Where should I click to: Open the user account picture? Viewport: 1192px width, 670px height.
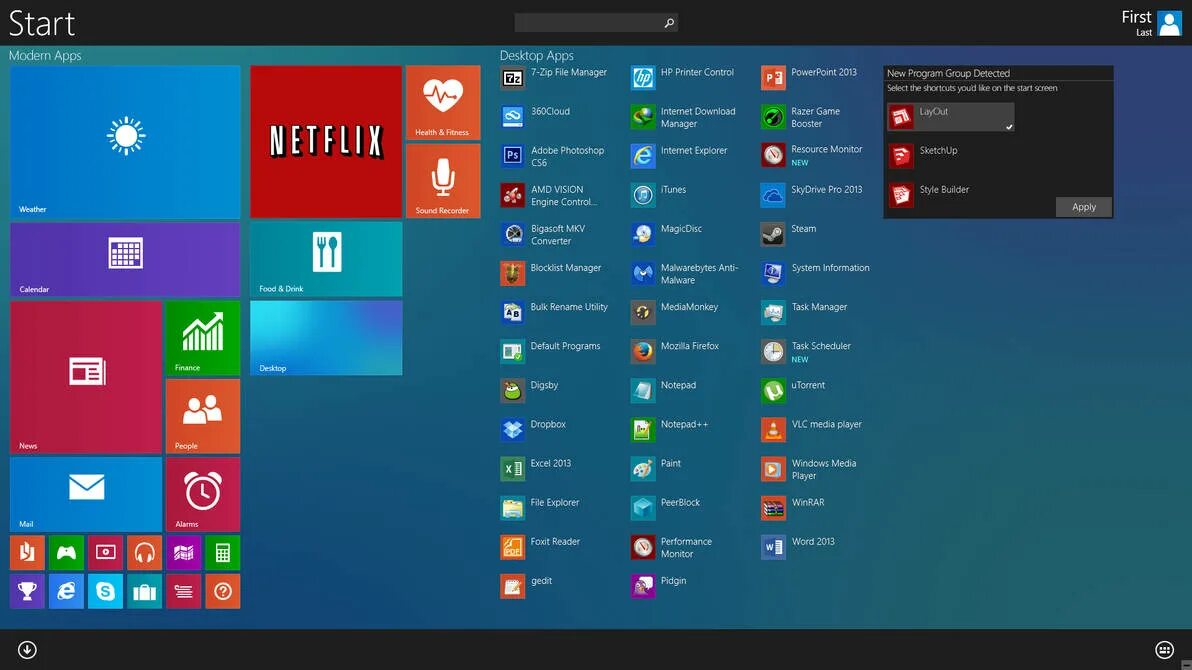click(1169, 23)
